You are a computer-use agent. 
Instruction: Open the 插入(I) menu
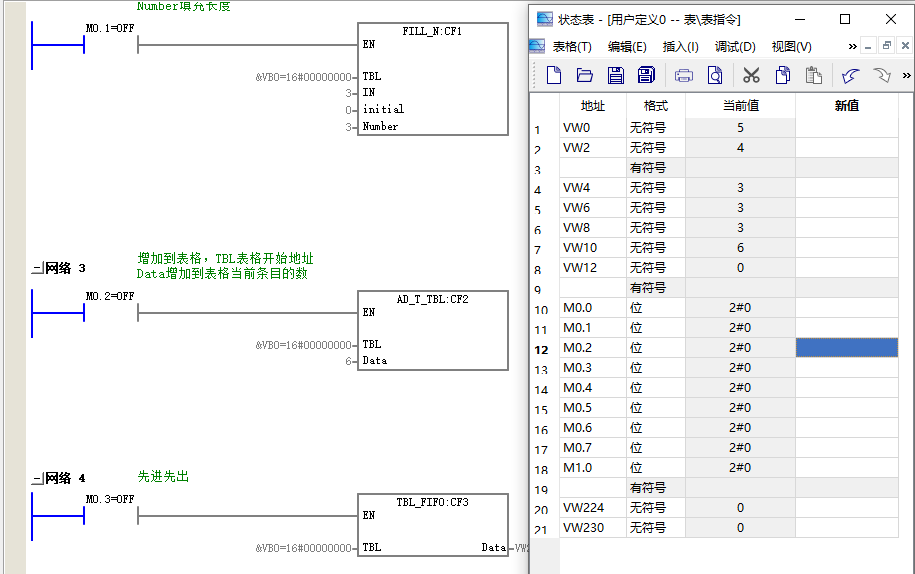[x=680, y=47]
